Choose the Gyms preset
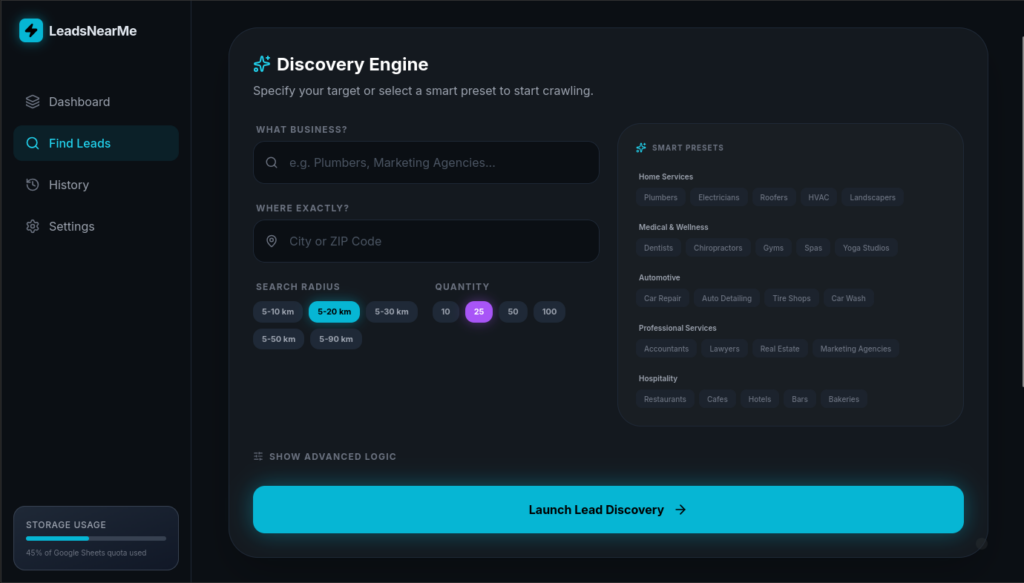 click(x=773, y=248)
